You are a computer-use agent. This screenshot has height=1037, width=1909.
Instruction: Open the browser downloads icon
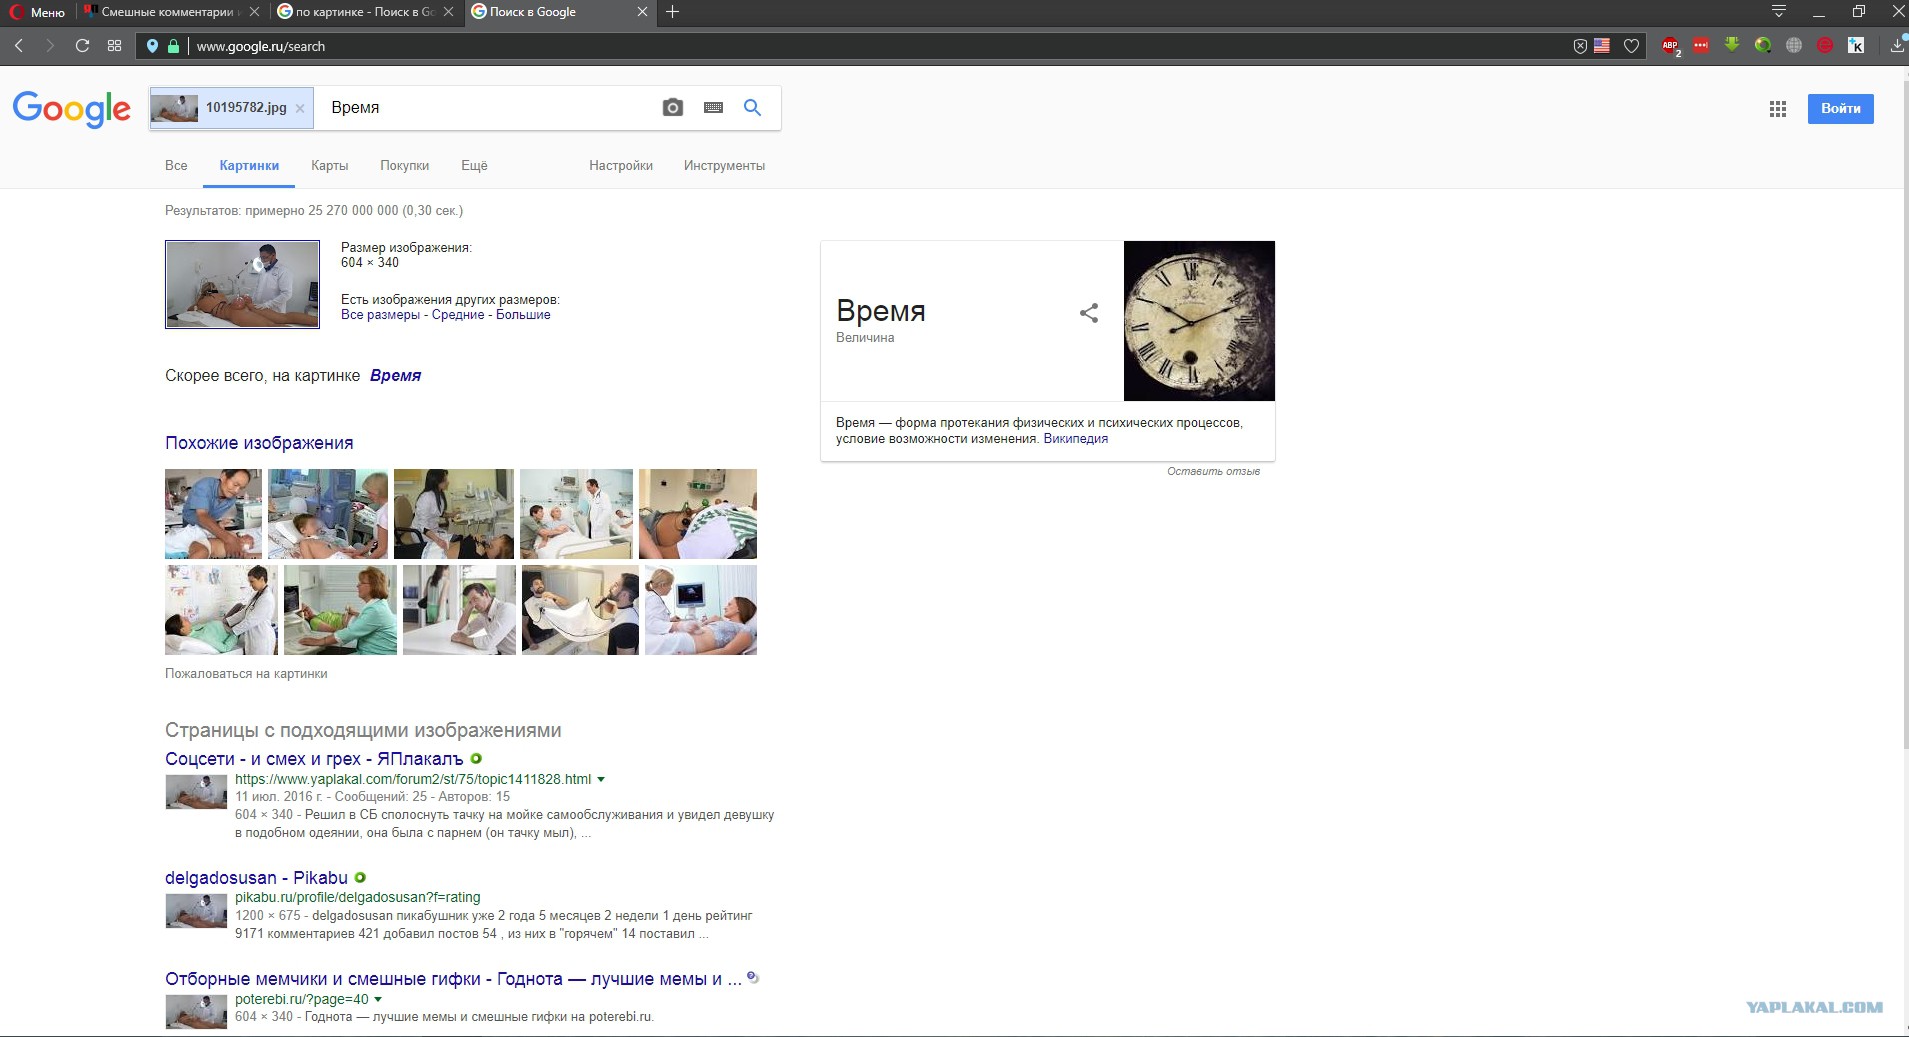tap(1897, 46)
